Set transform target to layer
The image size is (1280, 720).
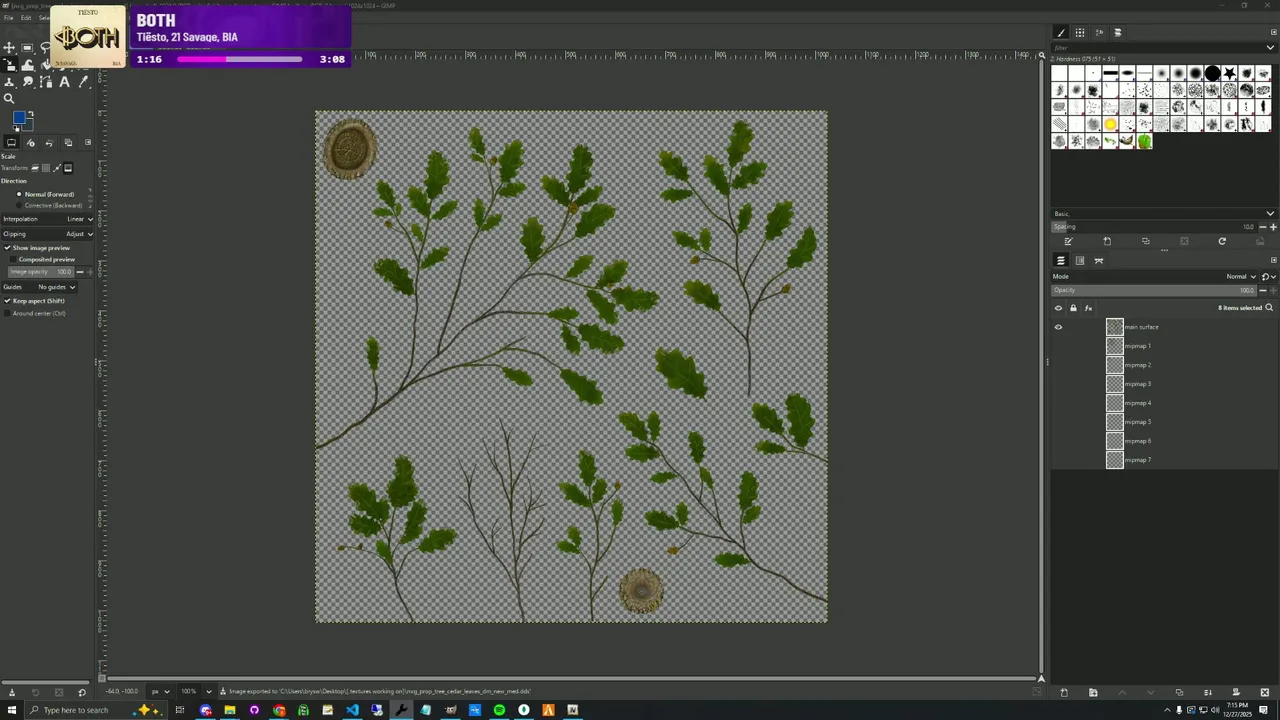(35, 168)
